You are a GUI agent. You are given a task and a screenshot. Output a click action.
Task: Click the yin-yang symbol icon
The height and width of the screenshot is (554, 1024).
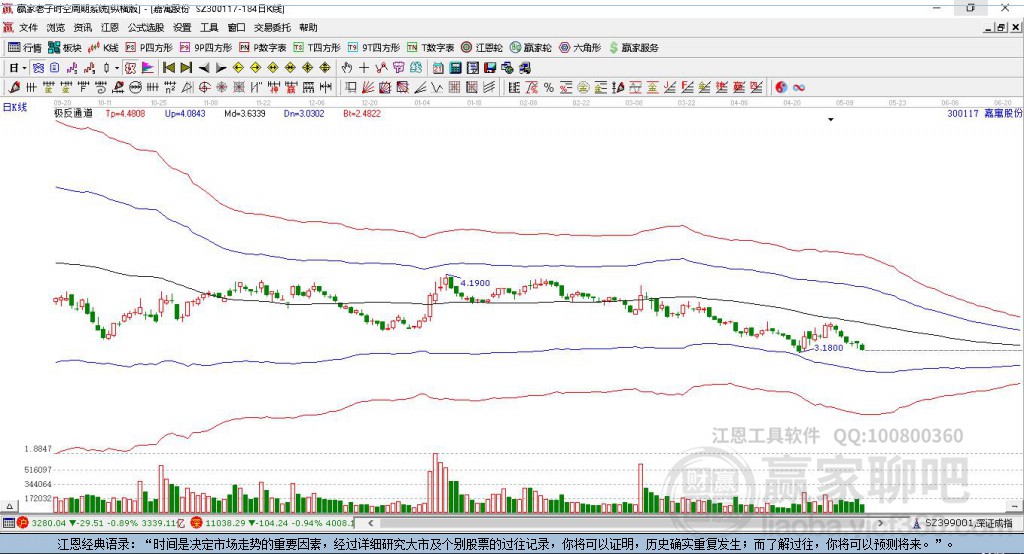click(x=781, y=88)
